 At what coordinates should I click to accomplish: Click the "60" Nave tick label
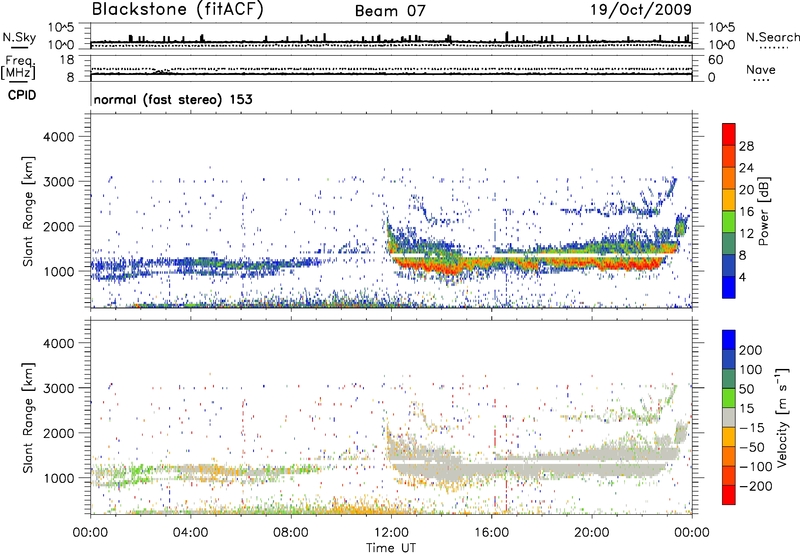pyautogui.click(x=715, y=60)
